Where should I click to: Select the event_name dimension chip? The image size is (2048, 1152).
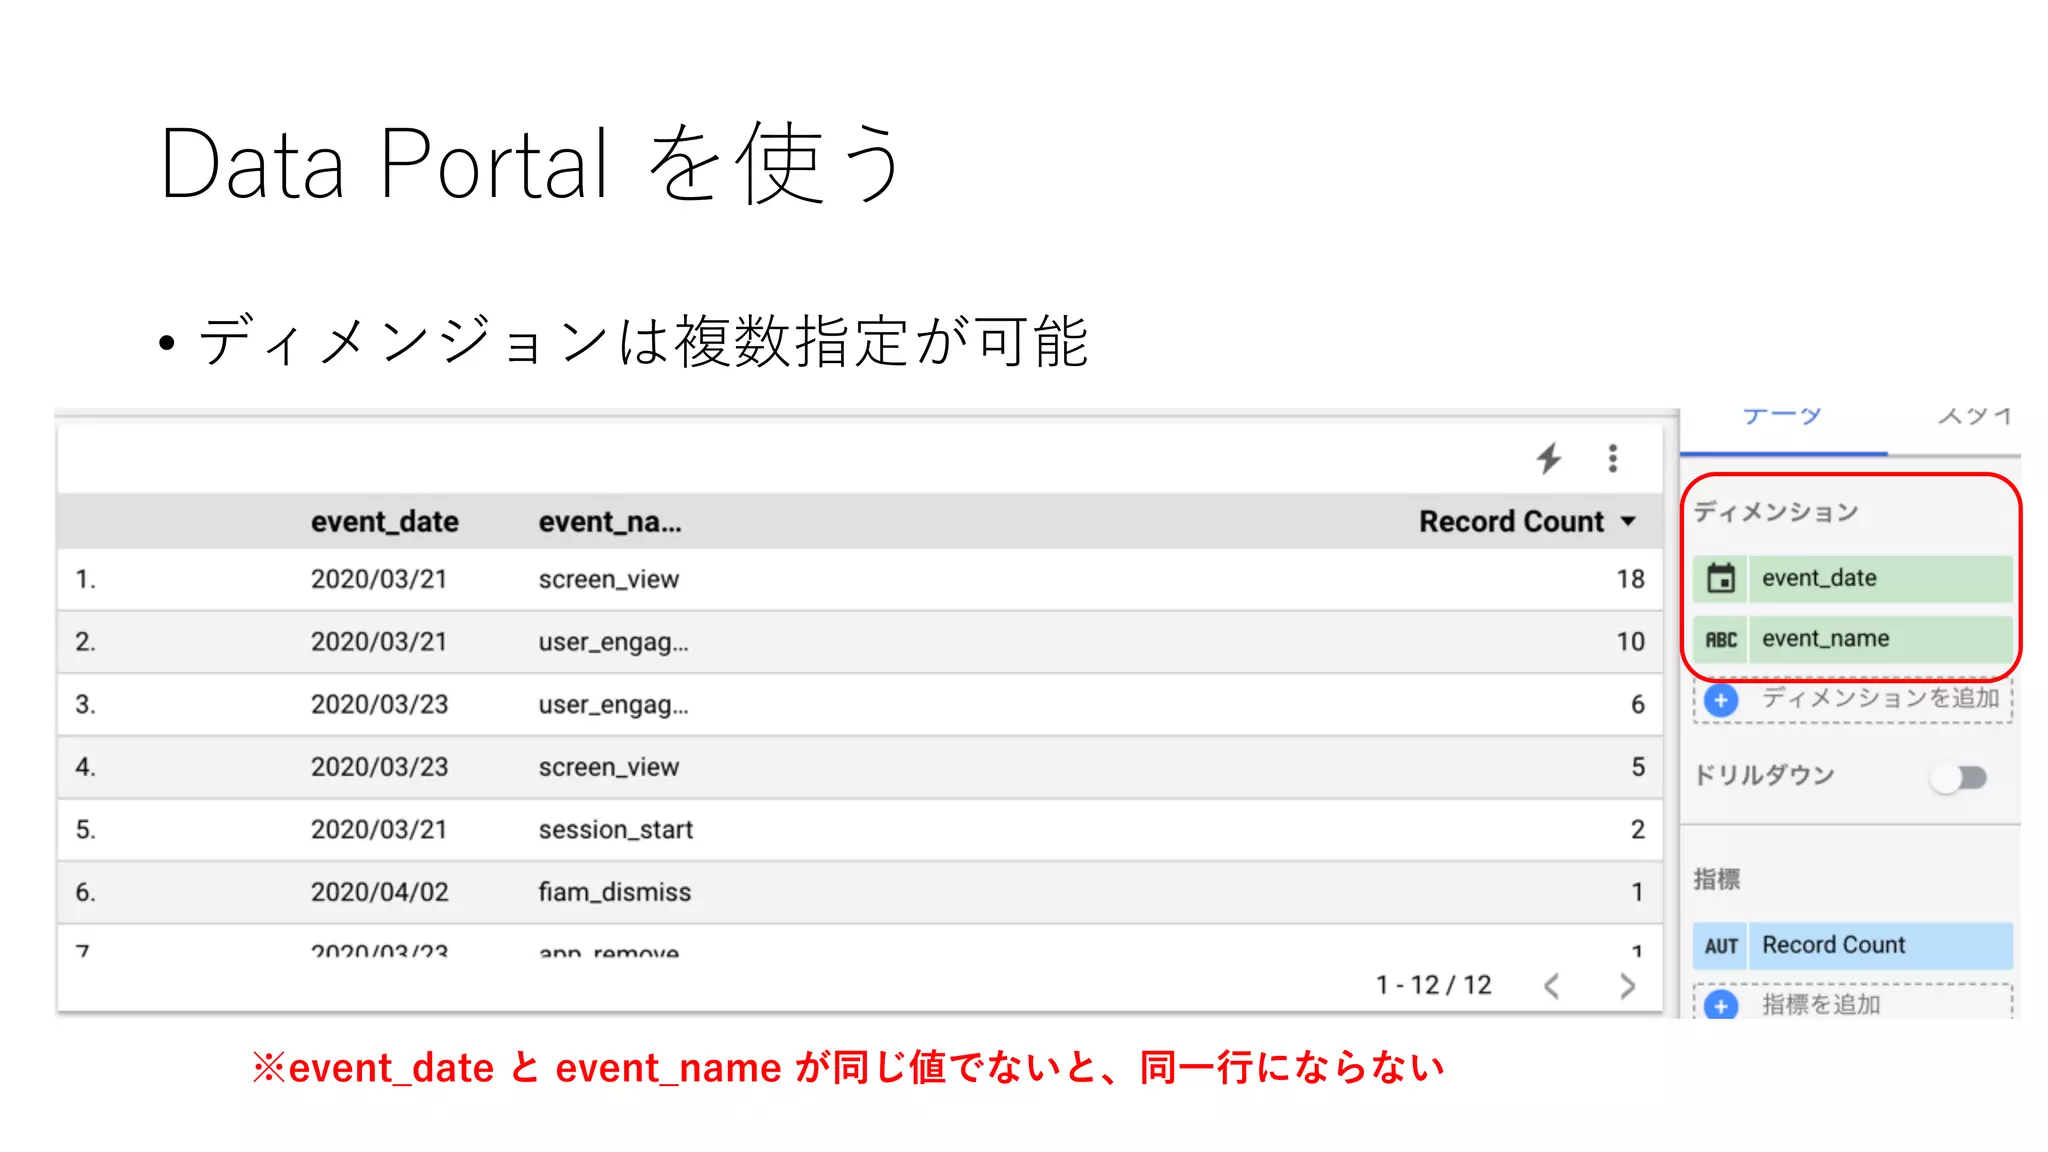click(x=1853, y=640)
